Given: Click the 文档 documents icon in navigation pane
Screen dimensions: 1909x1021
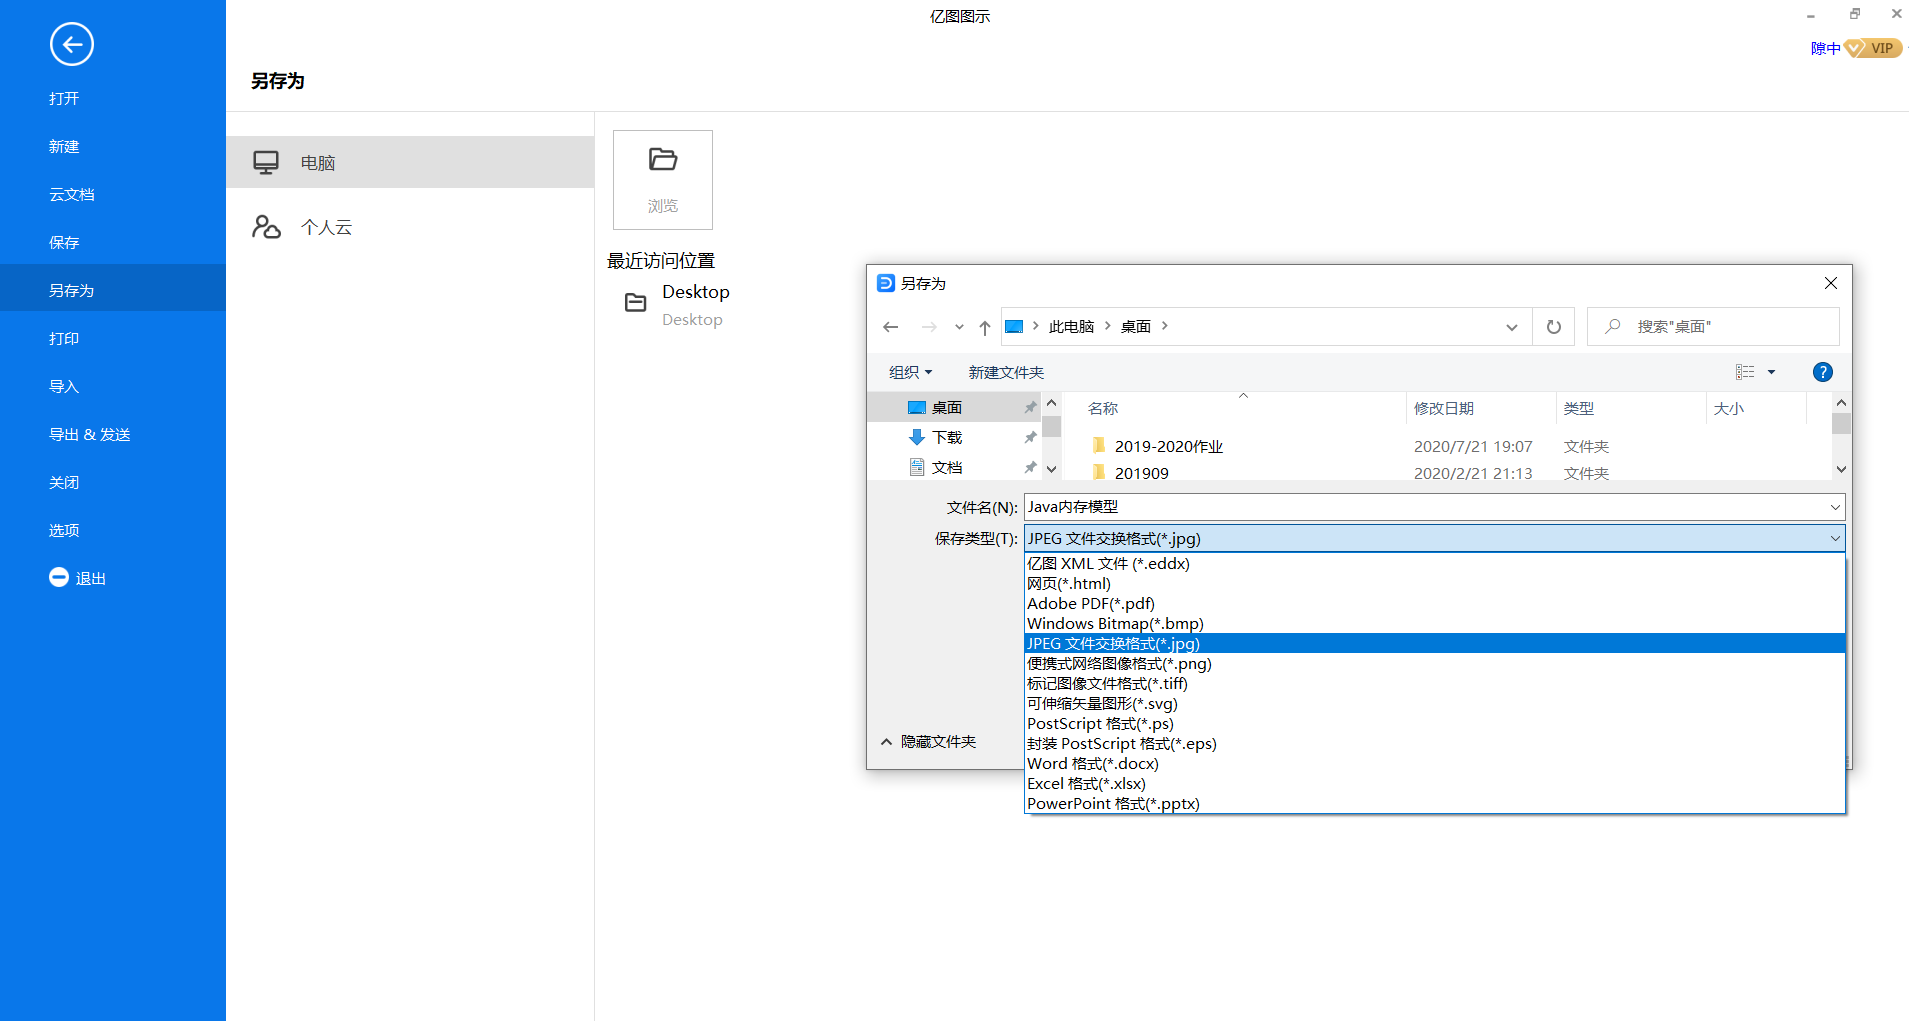Looking at the screenshot, I should [917, 467].
